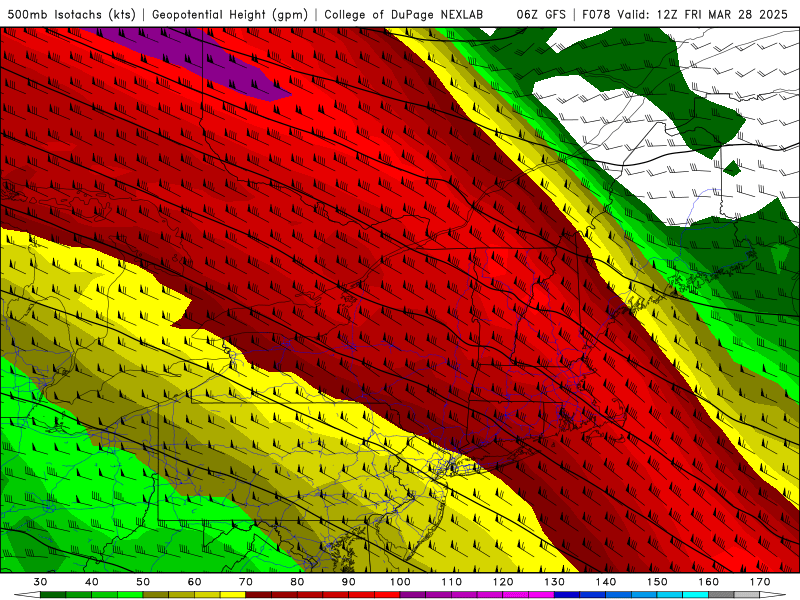The height and width of the screenshot is (600, 800).
Task: Click the '06Z GFS' model run label
Action: pos(541,14)
